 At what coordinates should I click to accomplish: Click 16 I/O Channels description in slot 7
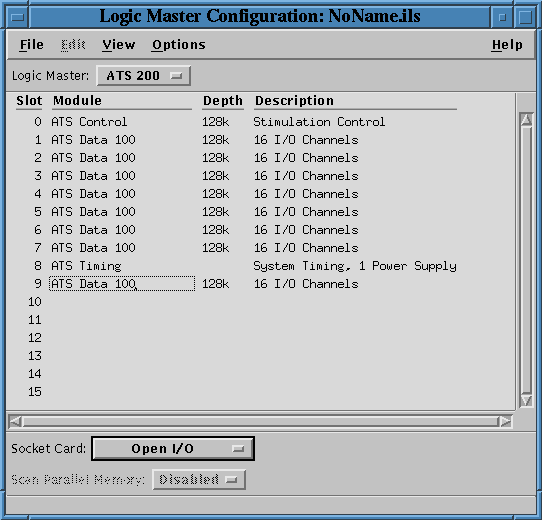point(306,248)
